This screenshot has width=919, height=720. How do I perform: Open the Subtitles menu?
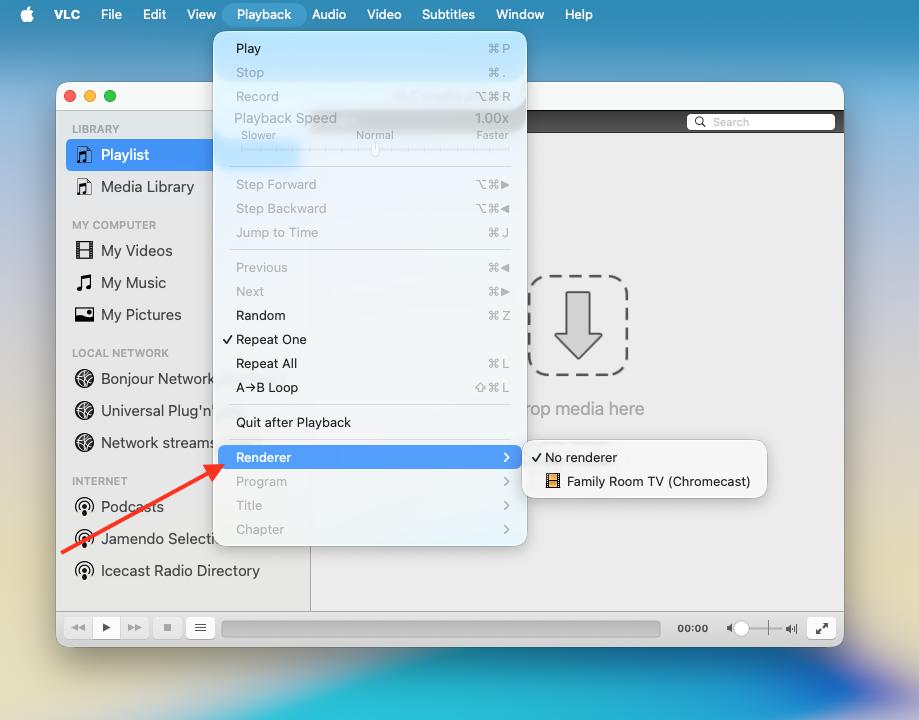pyautogui.click(x=448, y=14)
